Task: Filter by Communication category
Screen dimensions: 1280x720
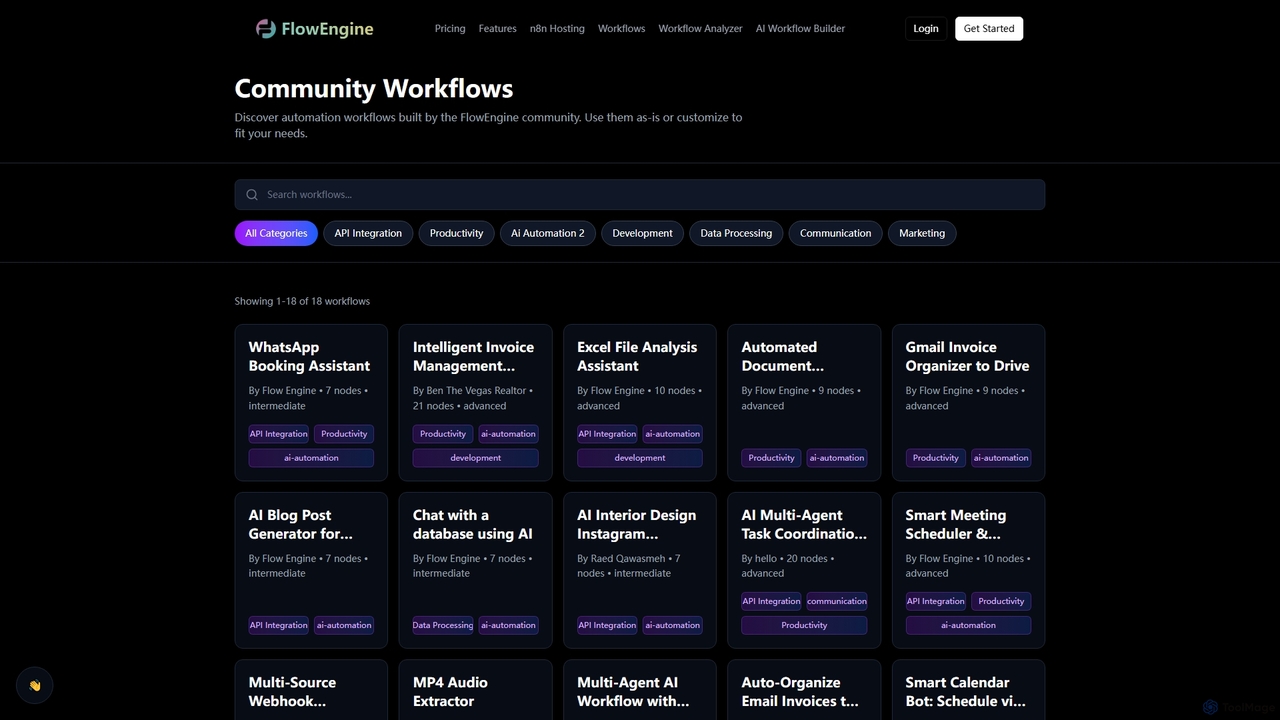Action: coord(835,233)
